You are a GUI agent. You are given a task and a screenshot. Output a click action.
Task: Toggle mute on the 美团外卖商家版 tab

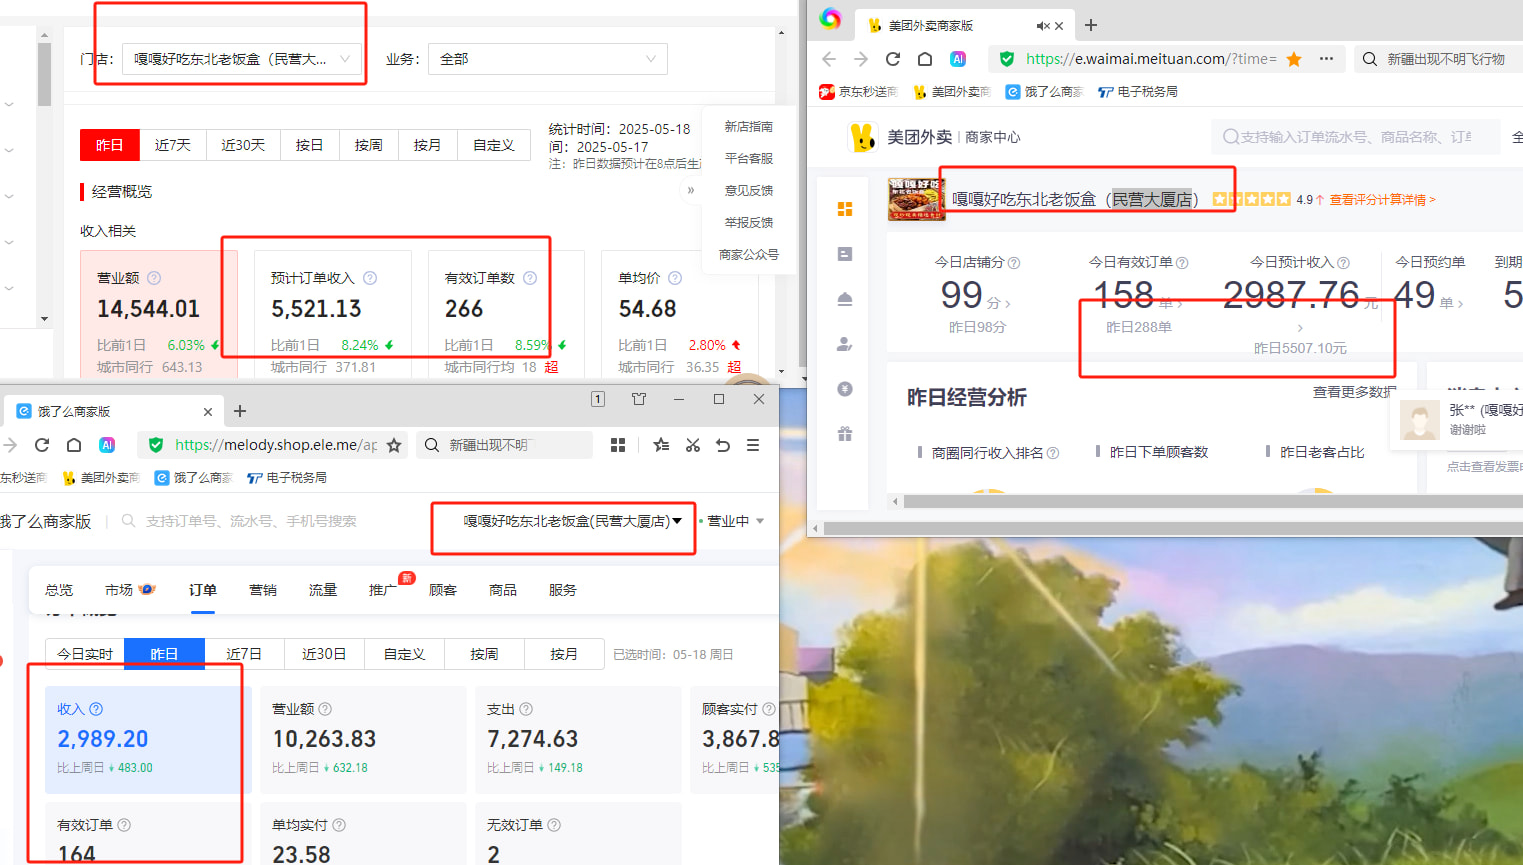click(x=1042, y=26)
